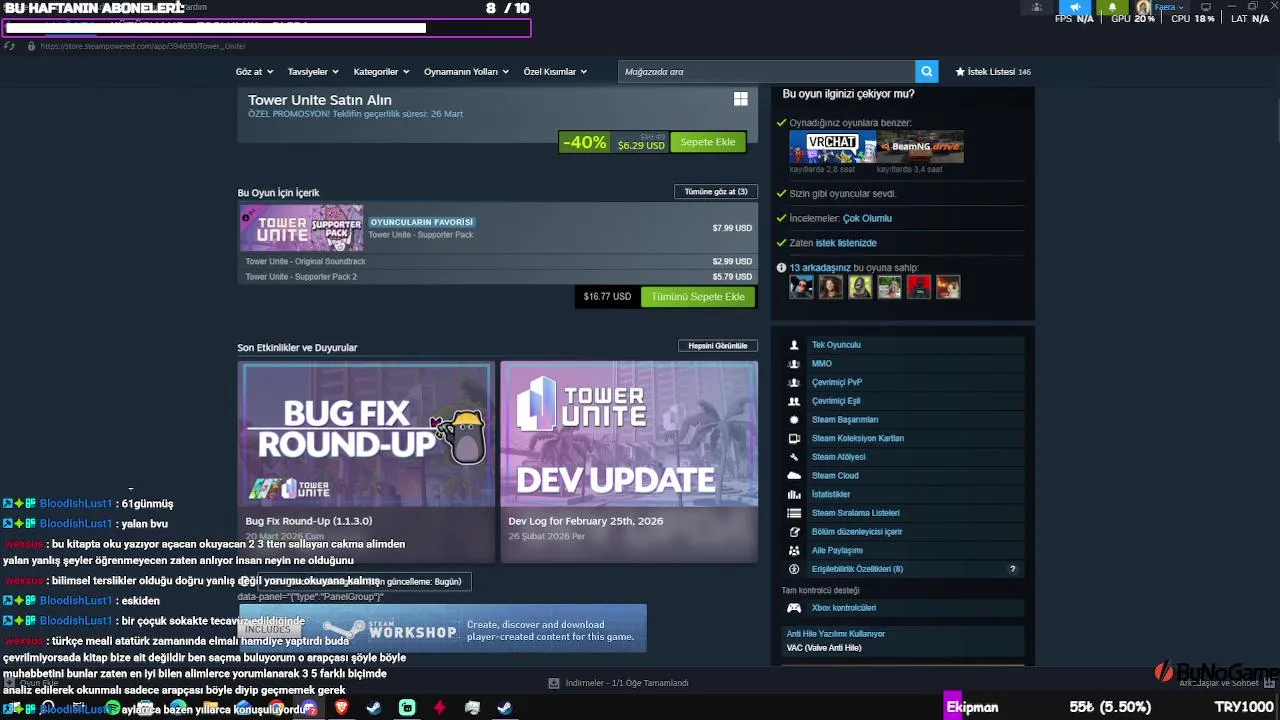The image size is (1280, 720).
Task: Open the red lightning app in taskbar
Action: click(x=439, y=708)
